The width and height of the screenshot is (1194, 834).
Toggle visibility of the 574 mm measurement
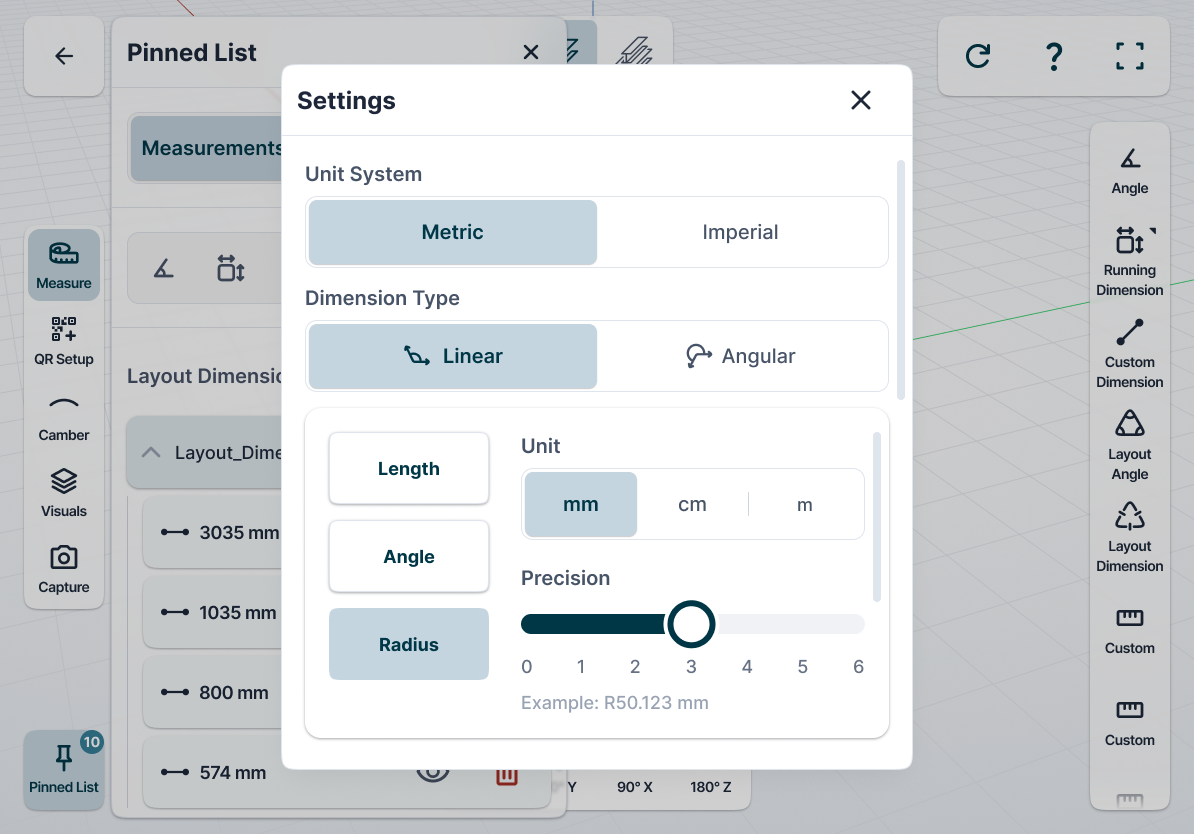433,774
